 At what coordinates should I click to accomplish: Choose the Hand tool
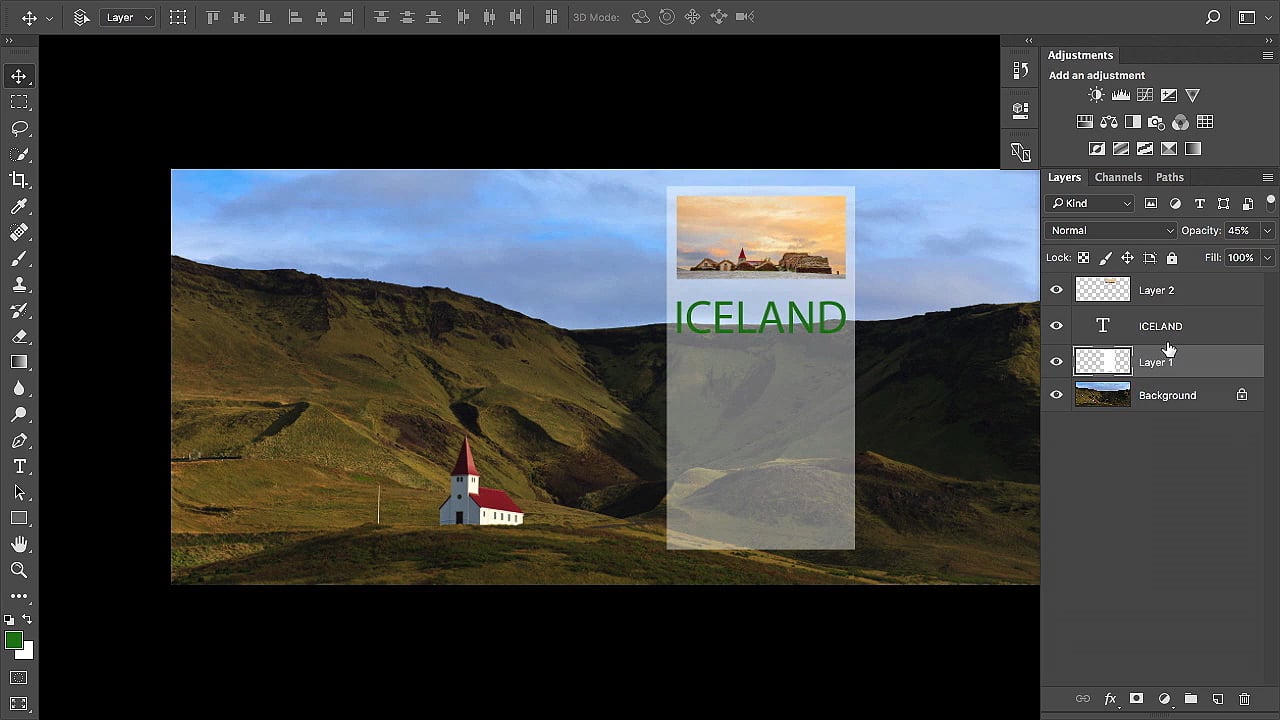[x=19, y=544]
